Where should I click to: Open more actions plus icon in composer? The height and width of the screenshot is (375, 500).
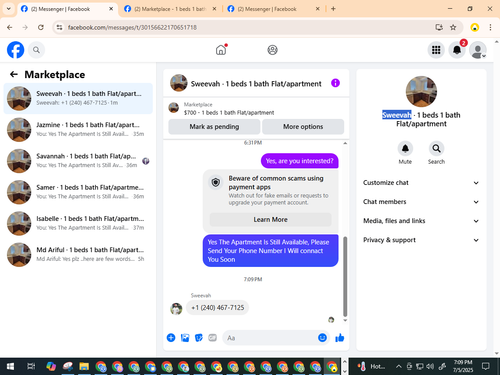tap(171, 338)
